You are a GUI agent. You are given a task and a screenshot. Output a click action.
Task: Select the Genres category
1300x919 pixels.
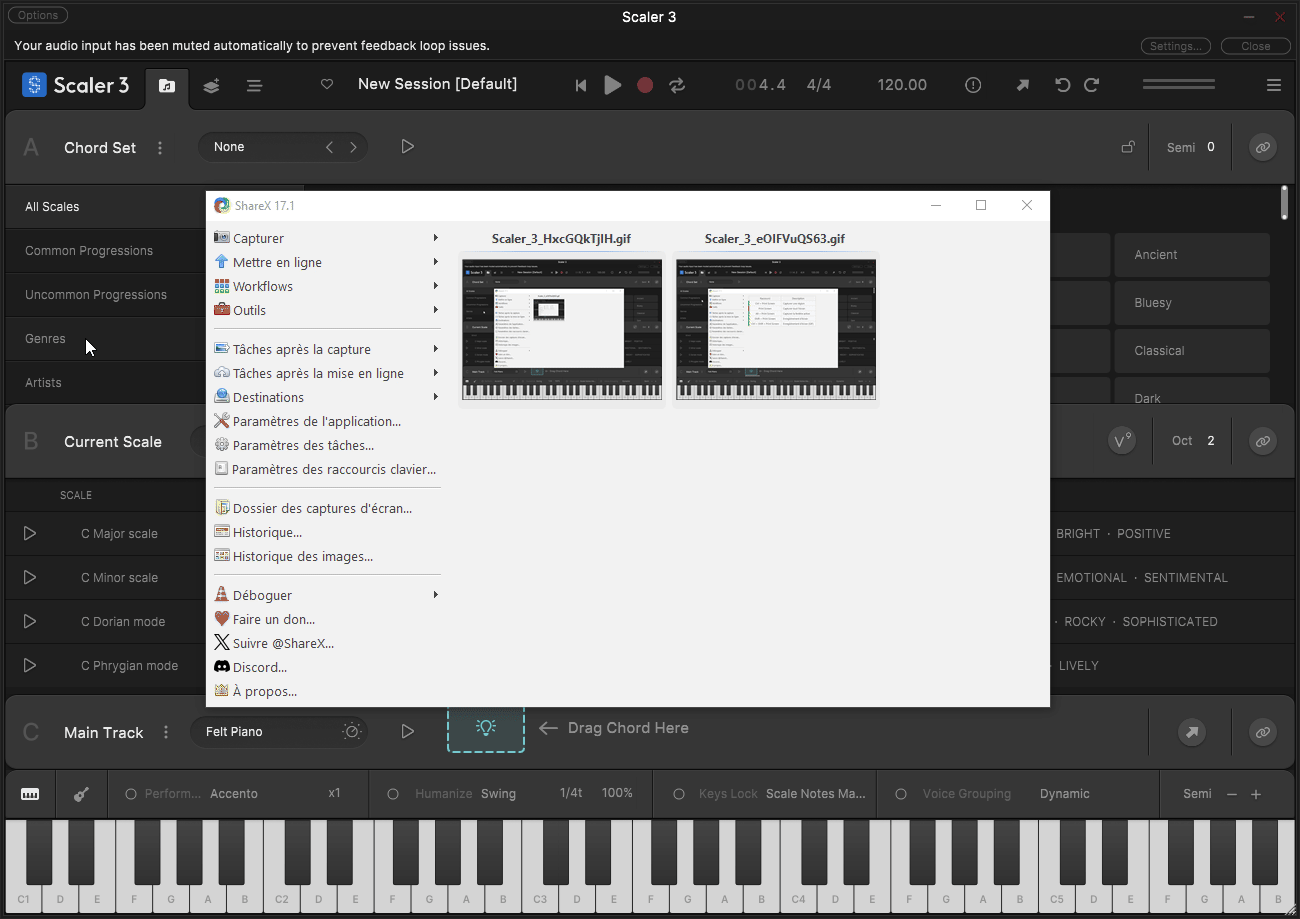coord(106,339)
